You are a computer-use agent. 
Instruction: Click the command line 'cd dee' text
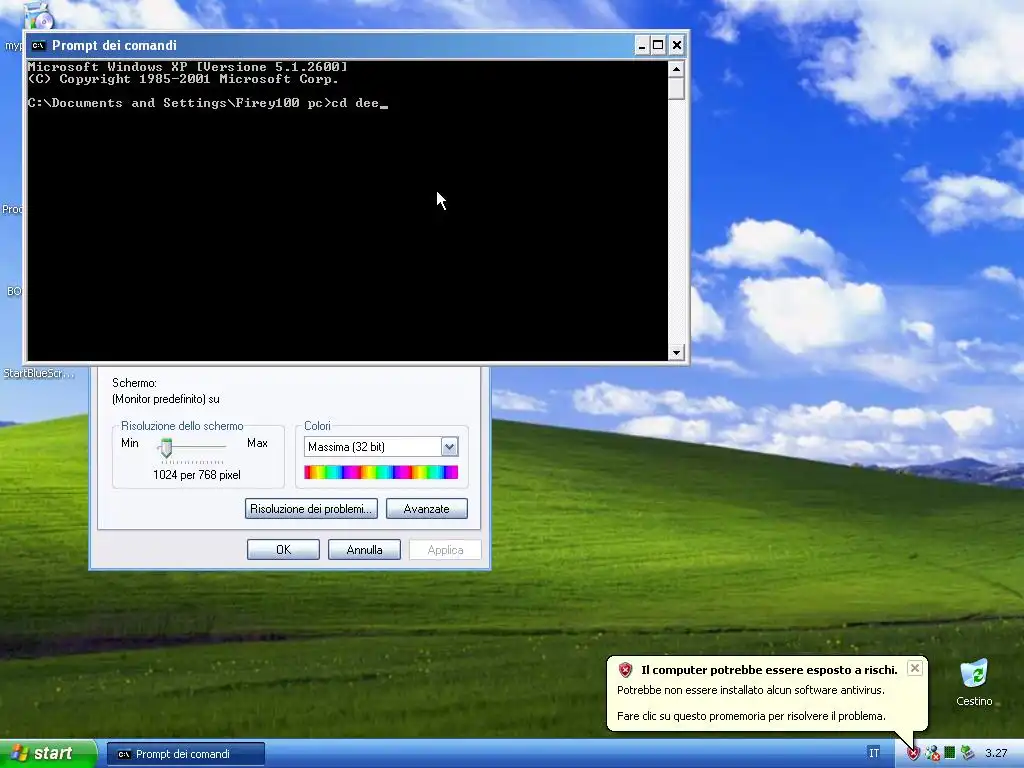[355, 103]
